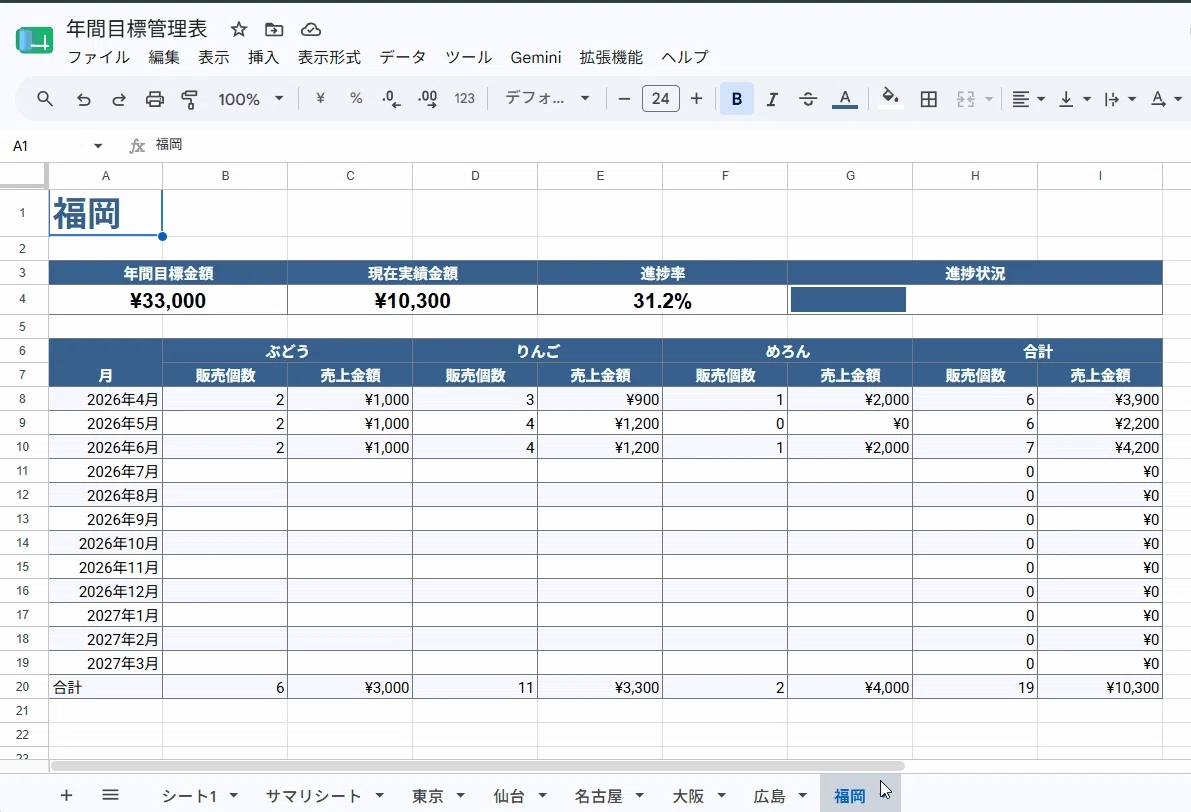Viewport: 1191px width, 812px height.
Task: Open the Name Box dropdown arrow
Action: (98, 146)
